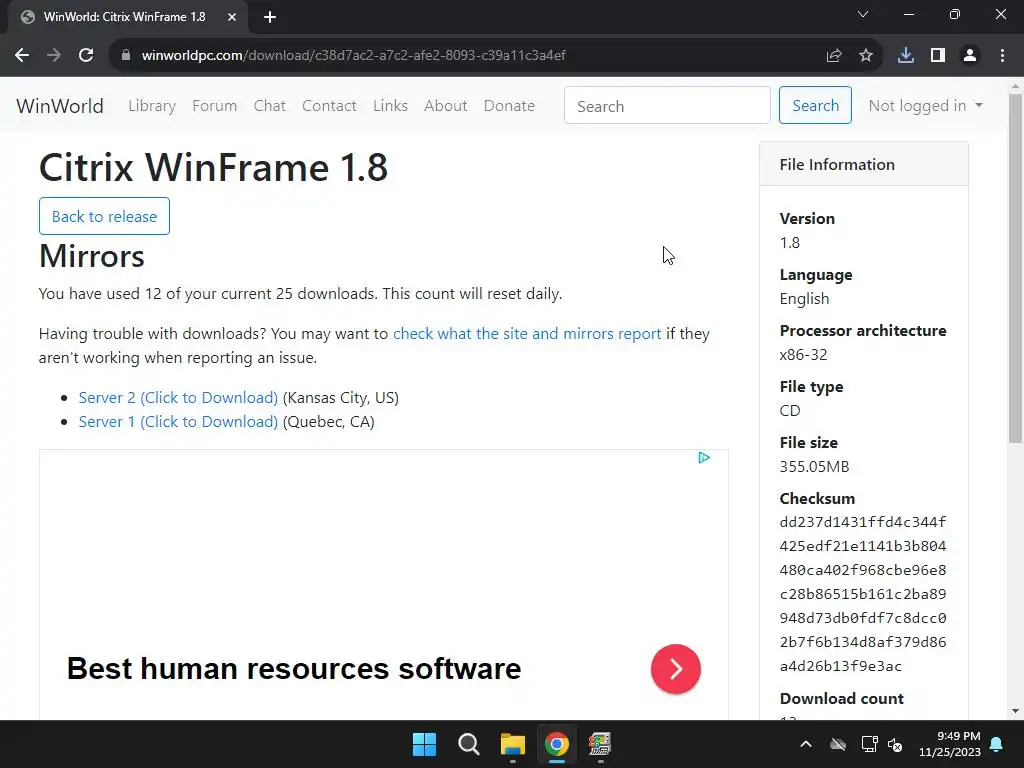This screenshot has width=1024, height=768.
Task: Click the site Search input field
Action: [x=667, y=105]
